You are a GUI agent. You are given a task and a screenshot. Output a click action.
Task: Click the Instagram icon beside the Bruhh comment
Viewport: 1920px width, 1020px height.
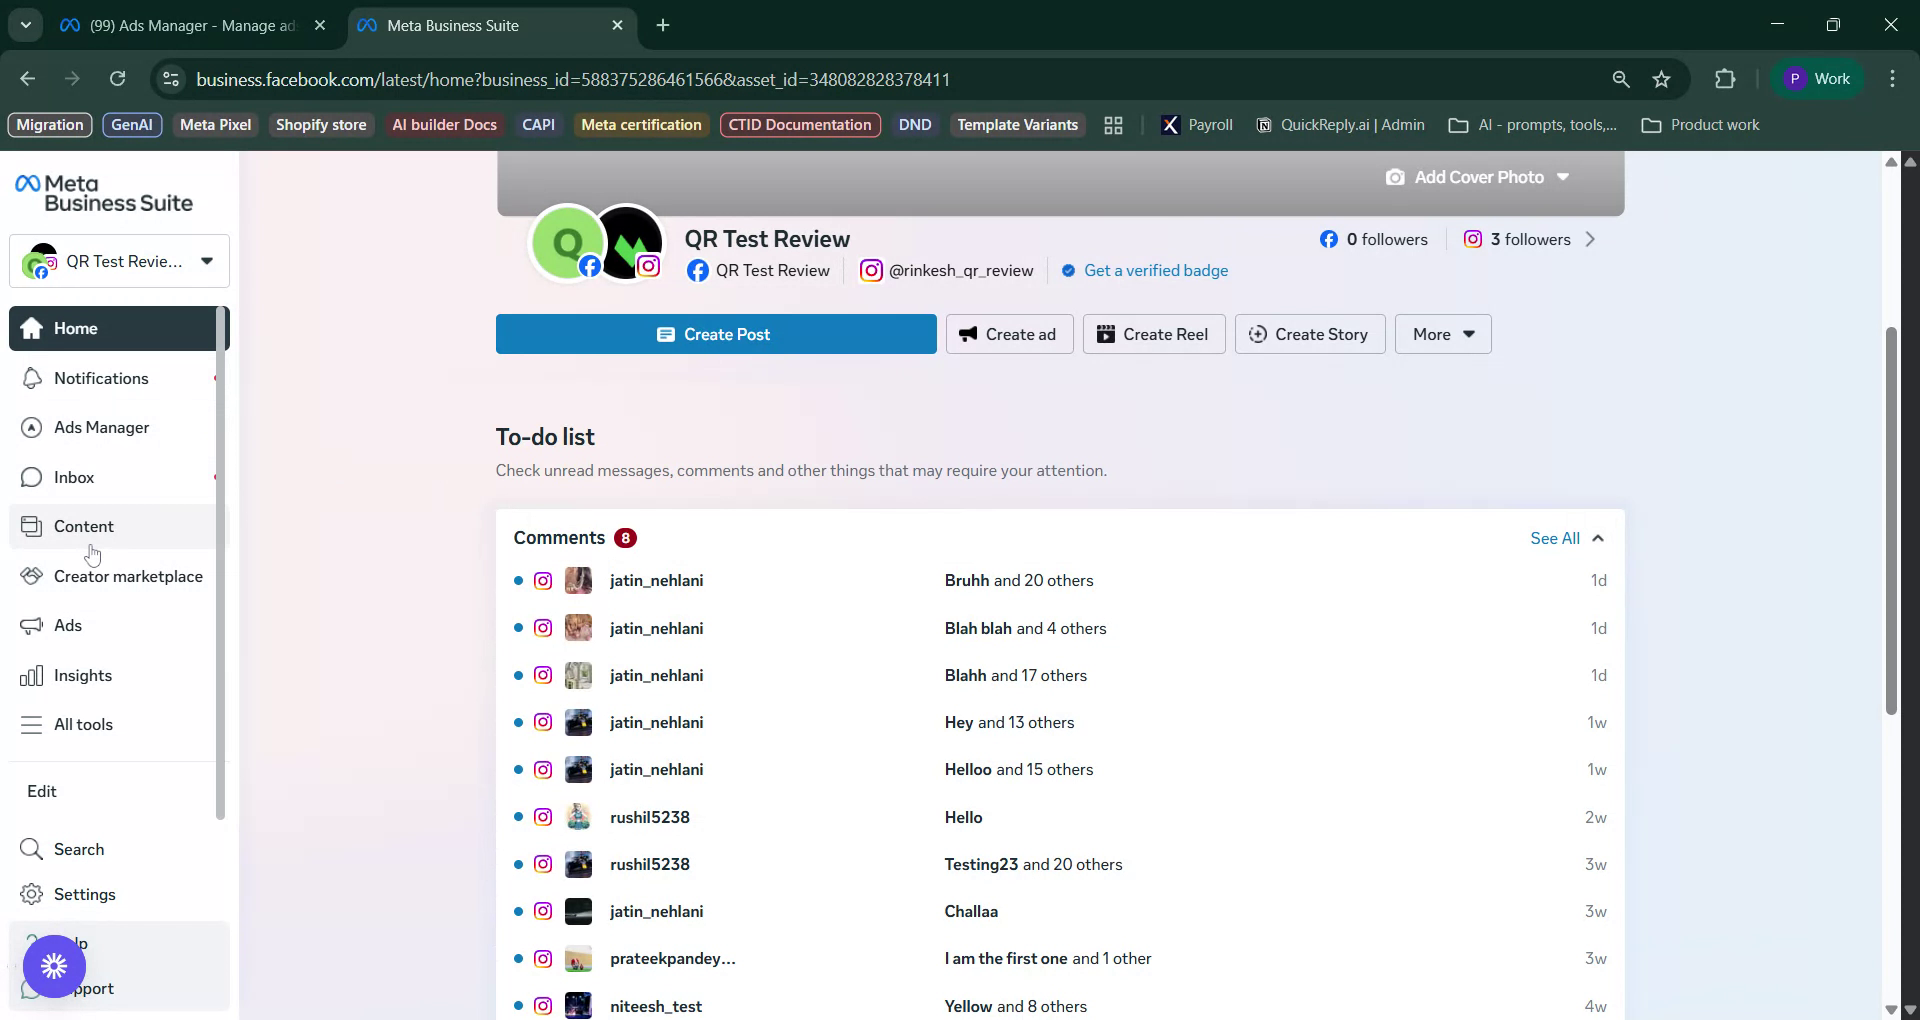[x=543, y=581]
